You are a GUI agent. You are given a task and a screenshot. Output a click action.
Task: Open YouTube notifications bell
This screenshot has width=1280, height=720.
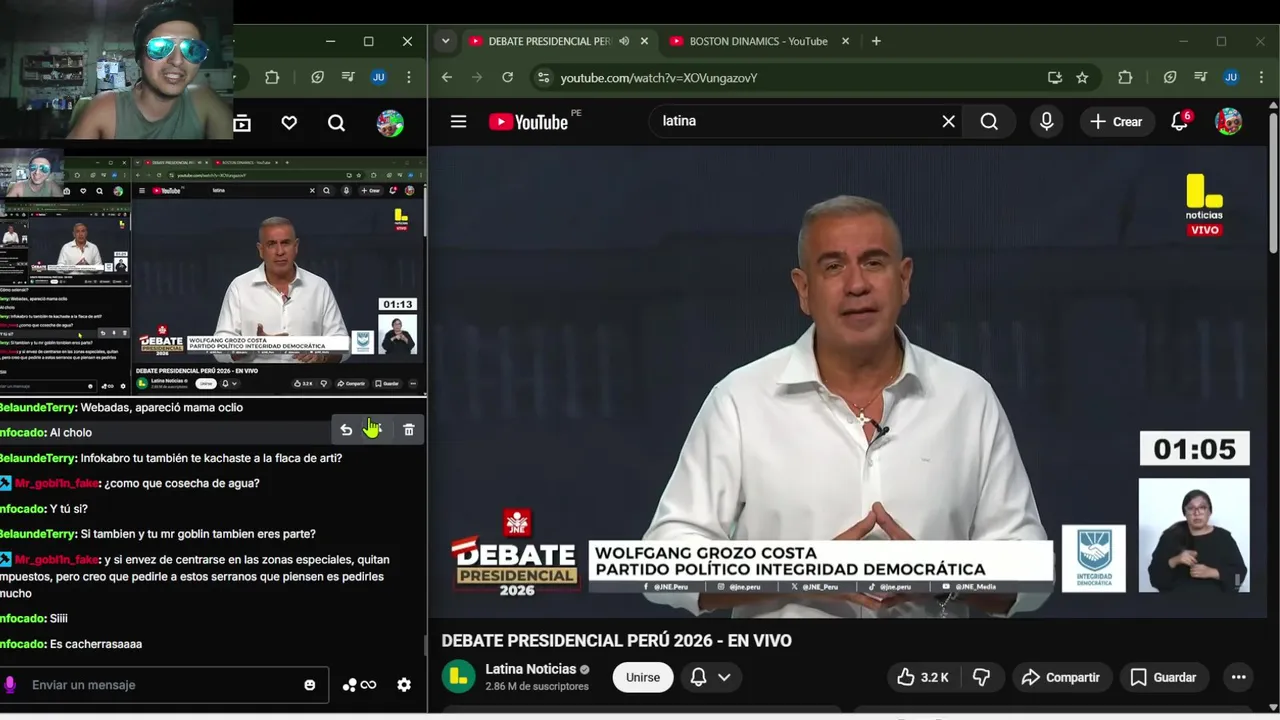tap(1180, 121)
